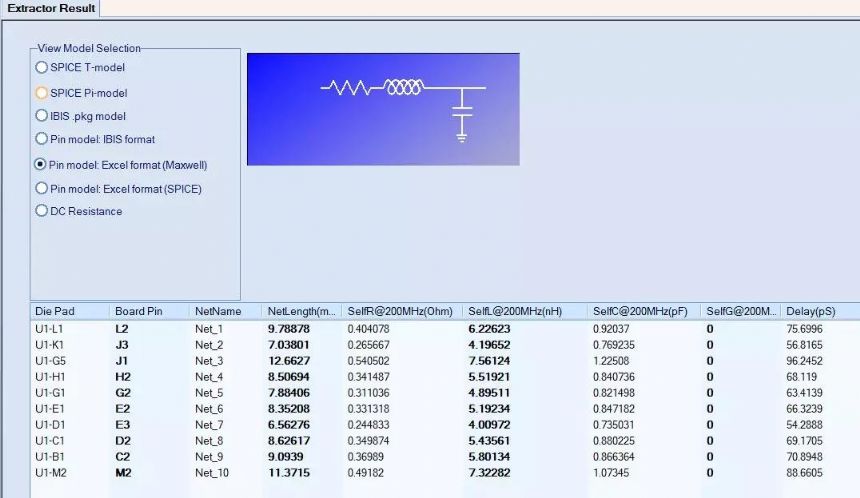
Task: Choose Pin model: Excel format (SPICE)
Action: pos(41,188)
